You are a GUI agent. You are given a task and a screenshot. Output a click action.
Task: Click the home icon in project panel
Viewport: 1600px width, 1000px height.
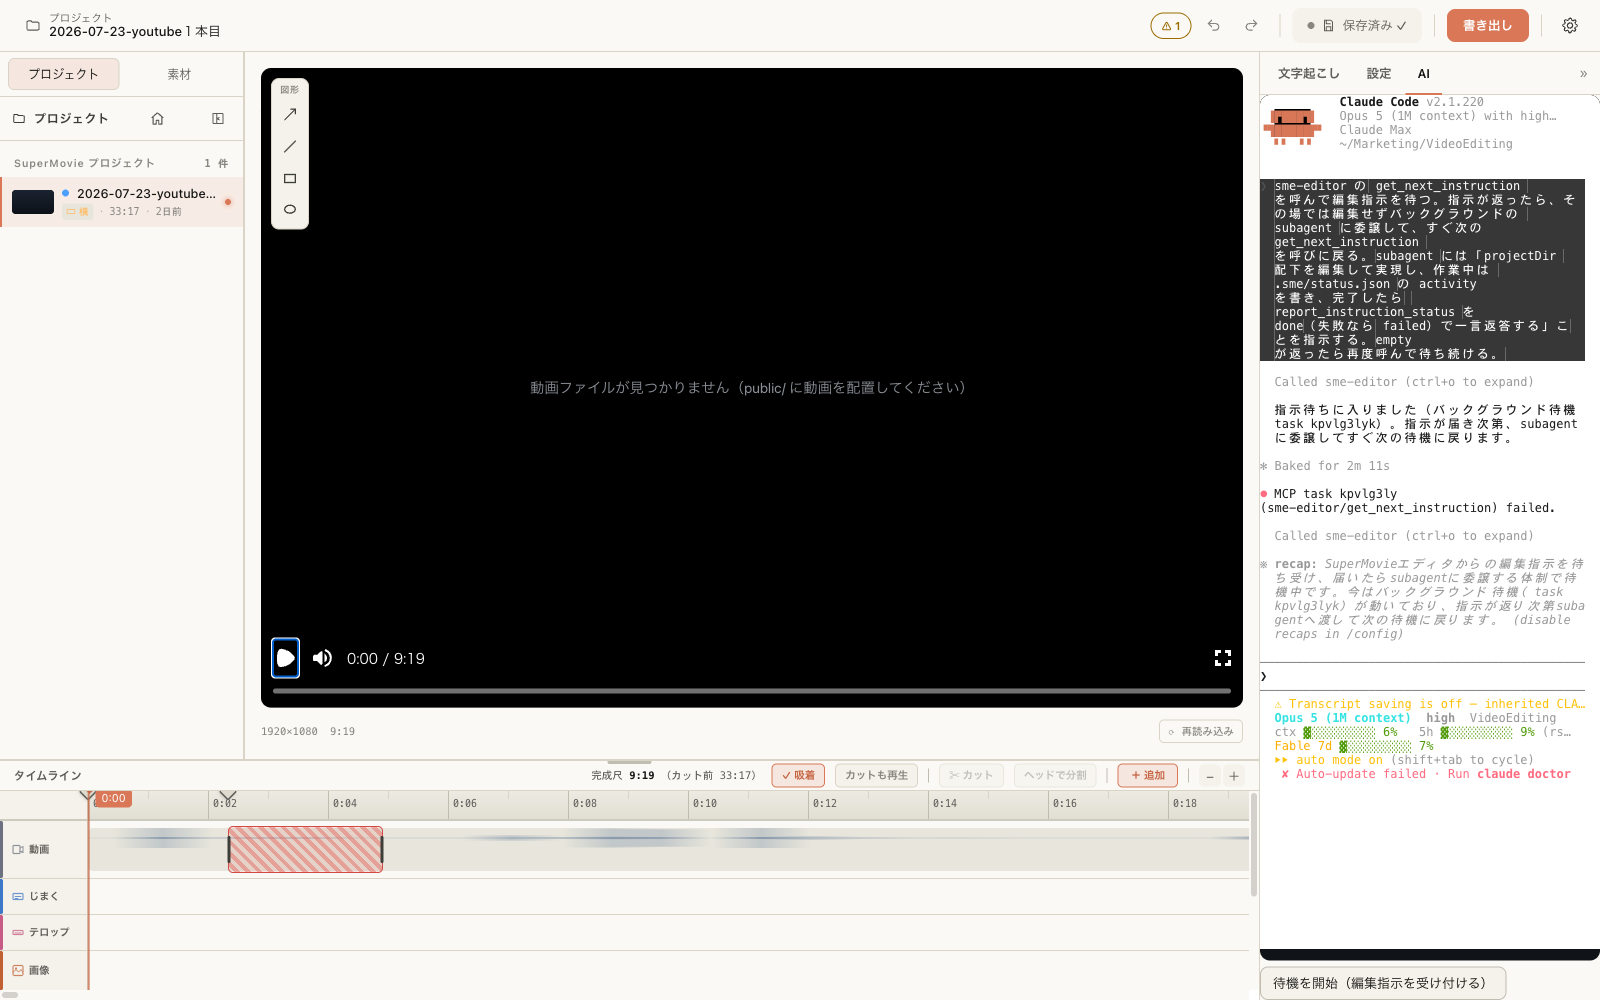tap(157, 118)
